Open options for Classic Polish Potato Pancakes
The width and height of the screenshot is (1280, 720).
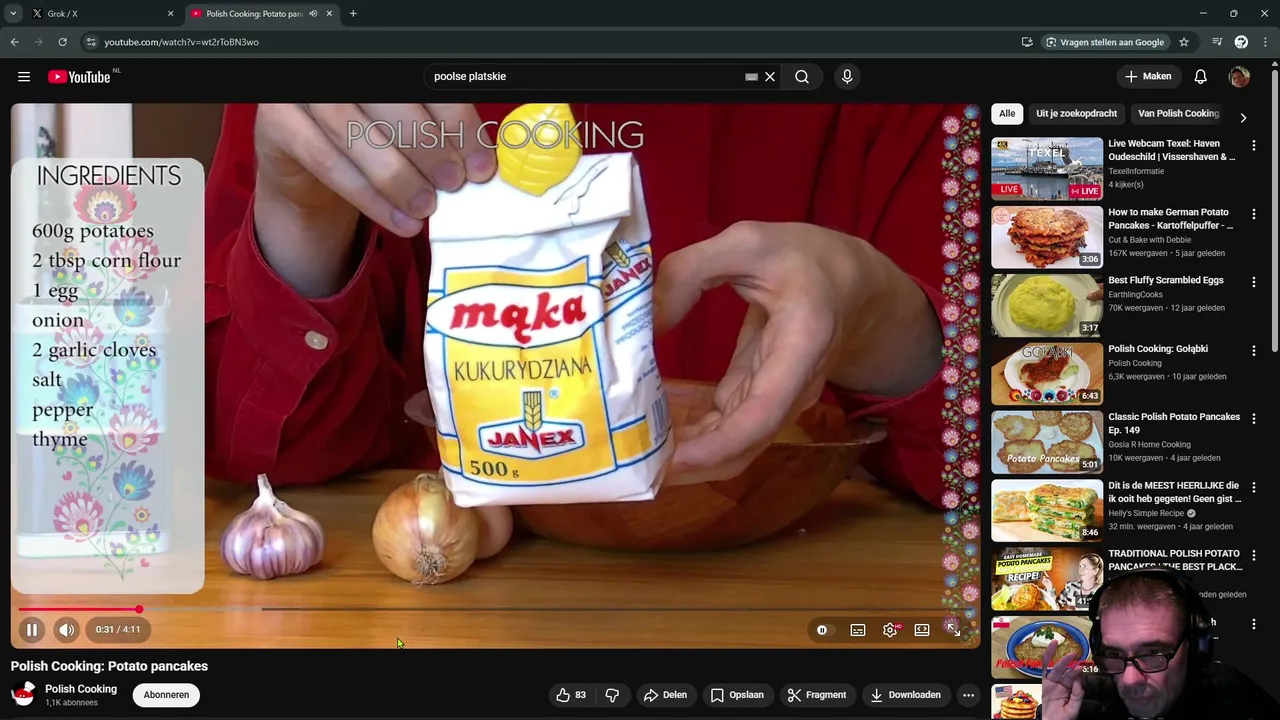click(1254, 419)
